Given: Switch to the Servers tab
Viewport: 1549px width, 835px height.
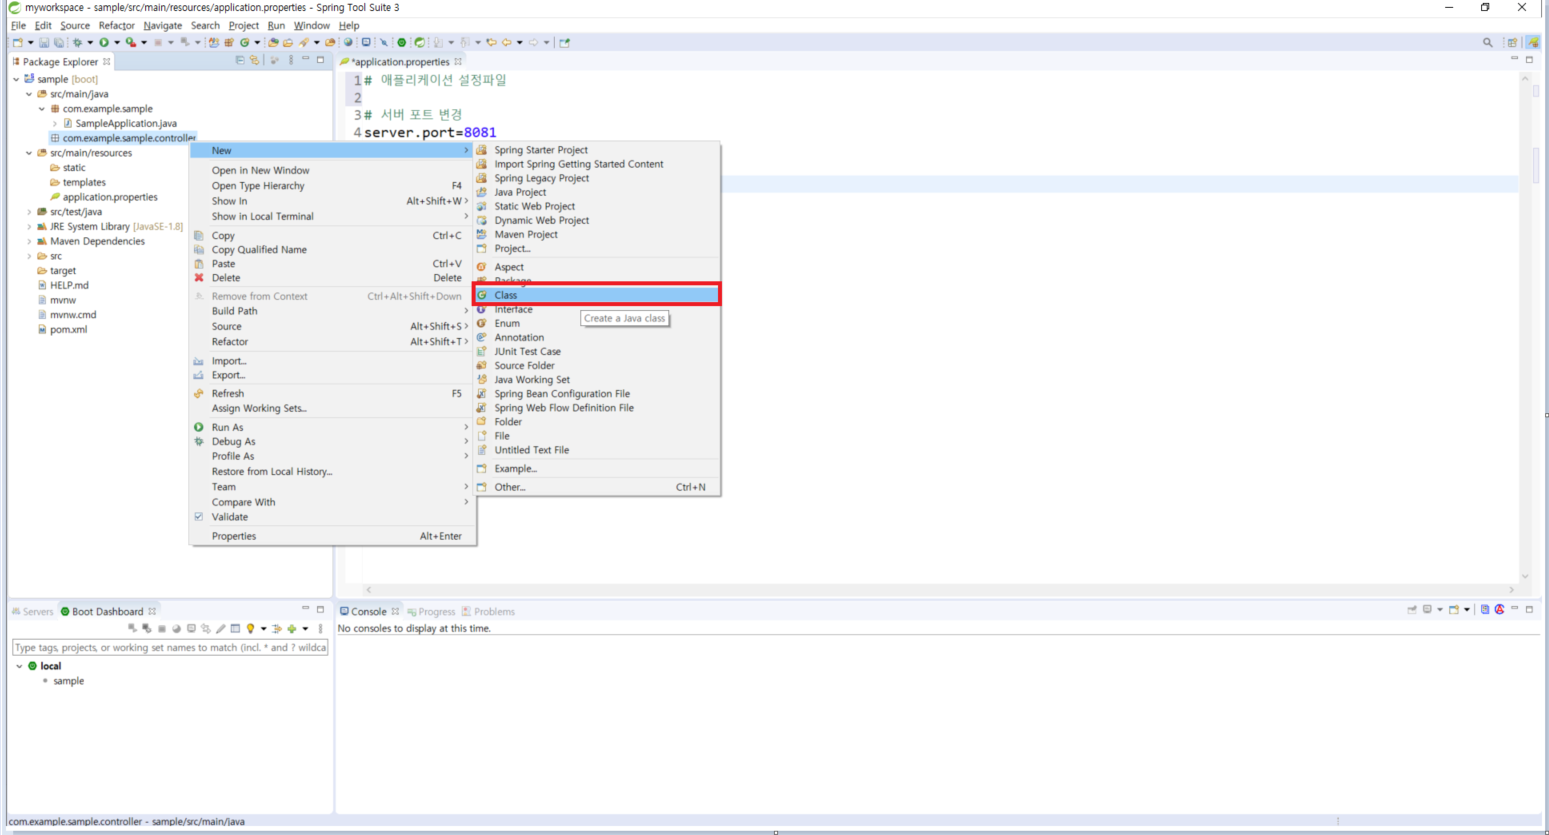Looking at the screenshot, I should (32, 611).
